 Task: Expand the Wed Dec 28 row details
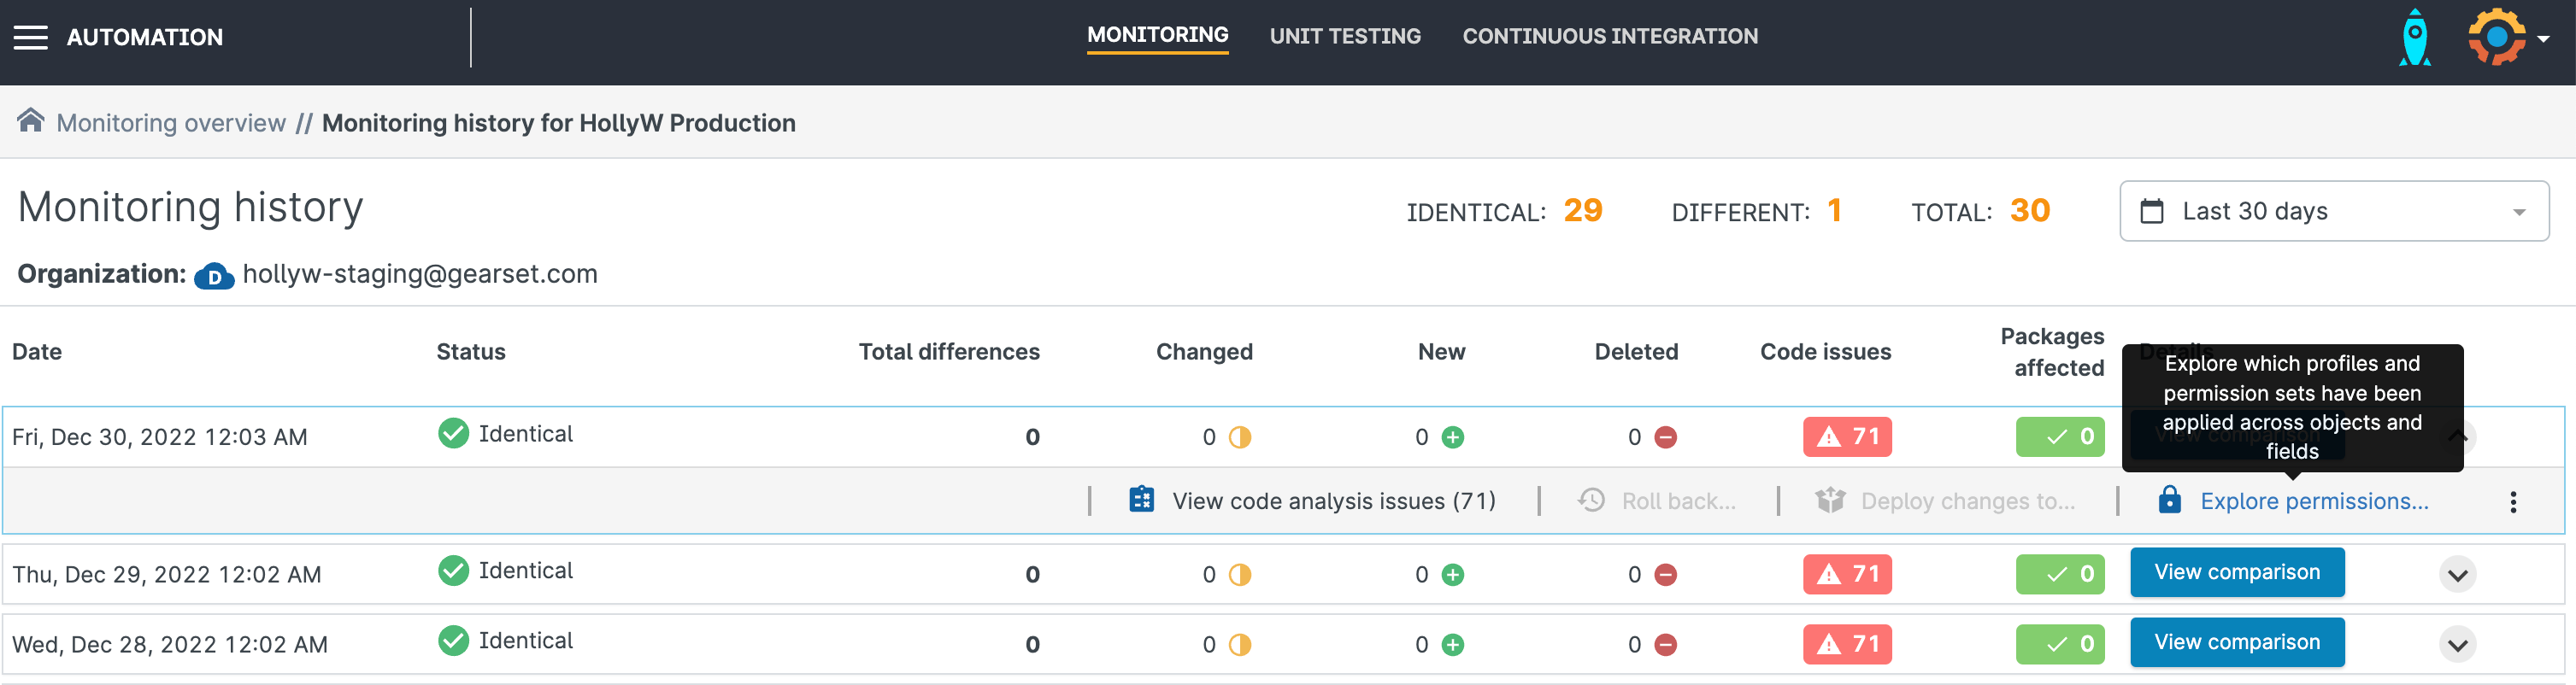[2457, 645]
